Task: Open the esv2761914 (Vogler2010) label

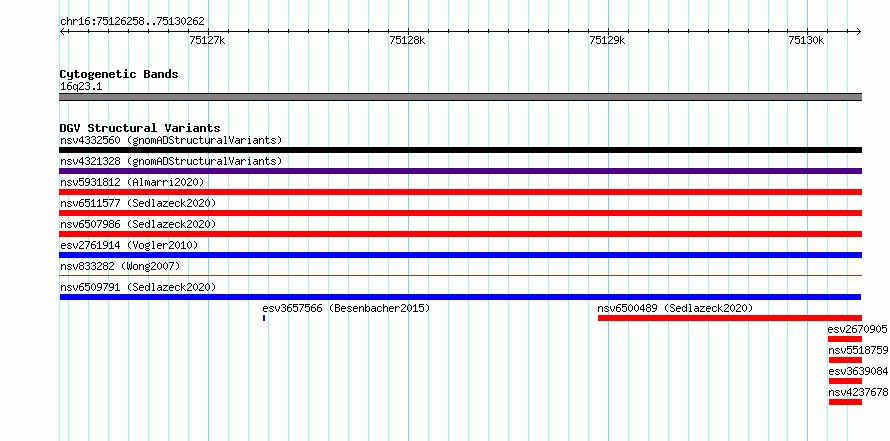Action: [x=129, y=245]
